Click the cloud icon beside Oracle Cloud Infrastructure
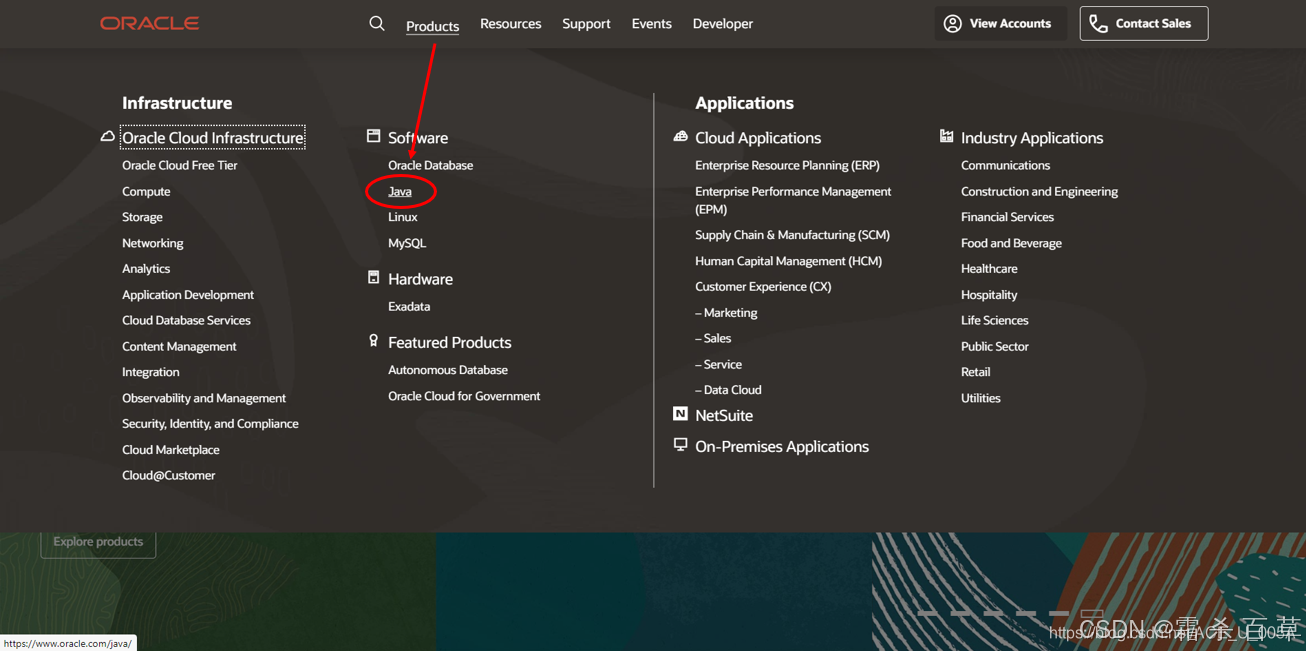The height and width of the screenshot is (652, 1306). pyautogui.click(x=108, y=136)
